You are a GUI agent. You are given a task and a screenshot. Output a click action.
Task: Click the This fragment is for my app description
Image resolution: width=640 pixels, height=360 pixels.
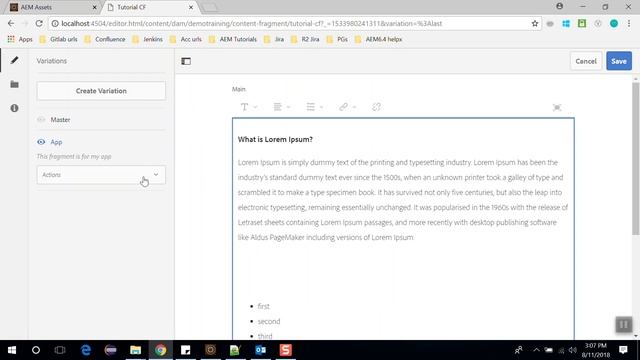(74, 156)
